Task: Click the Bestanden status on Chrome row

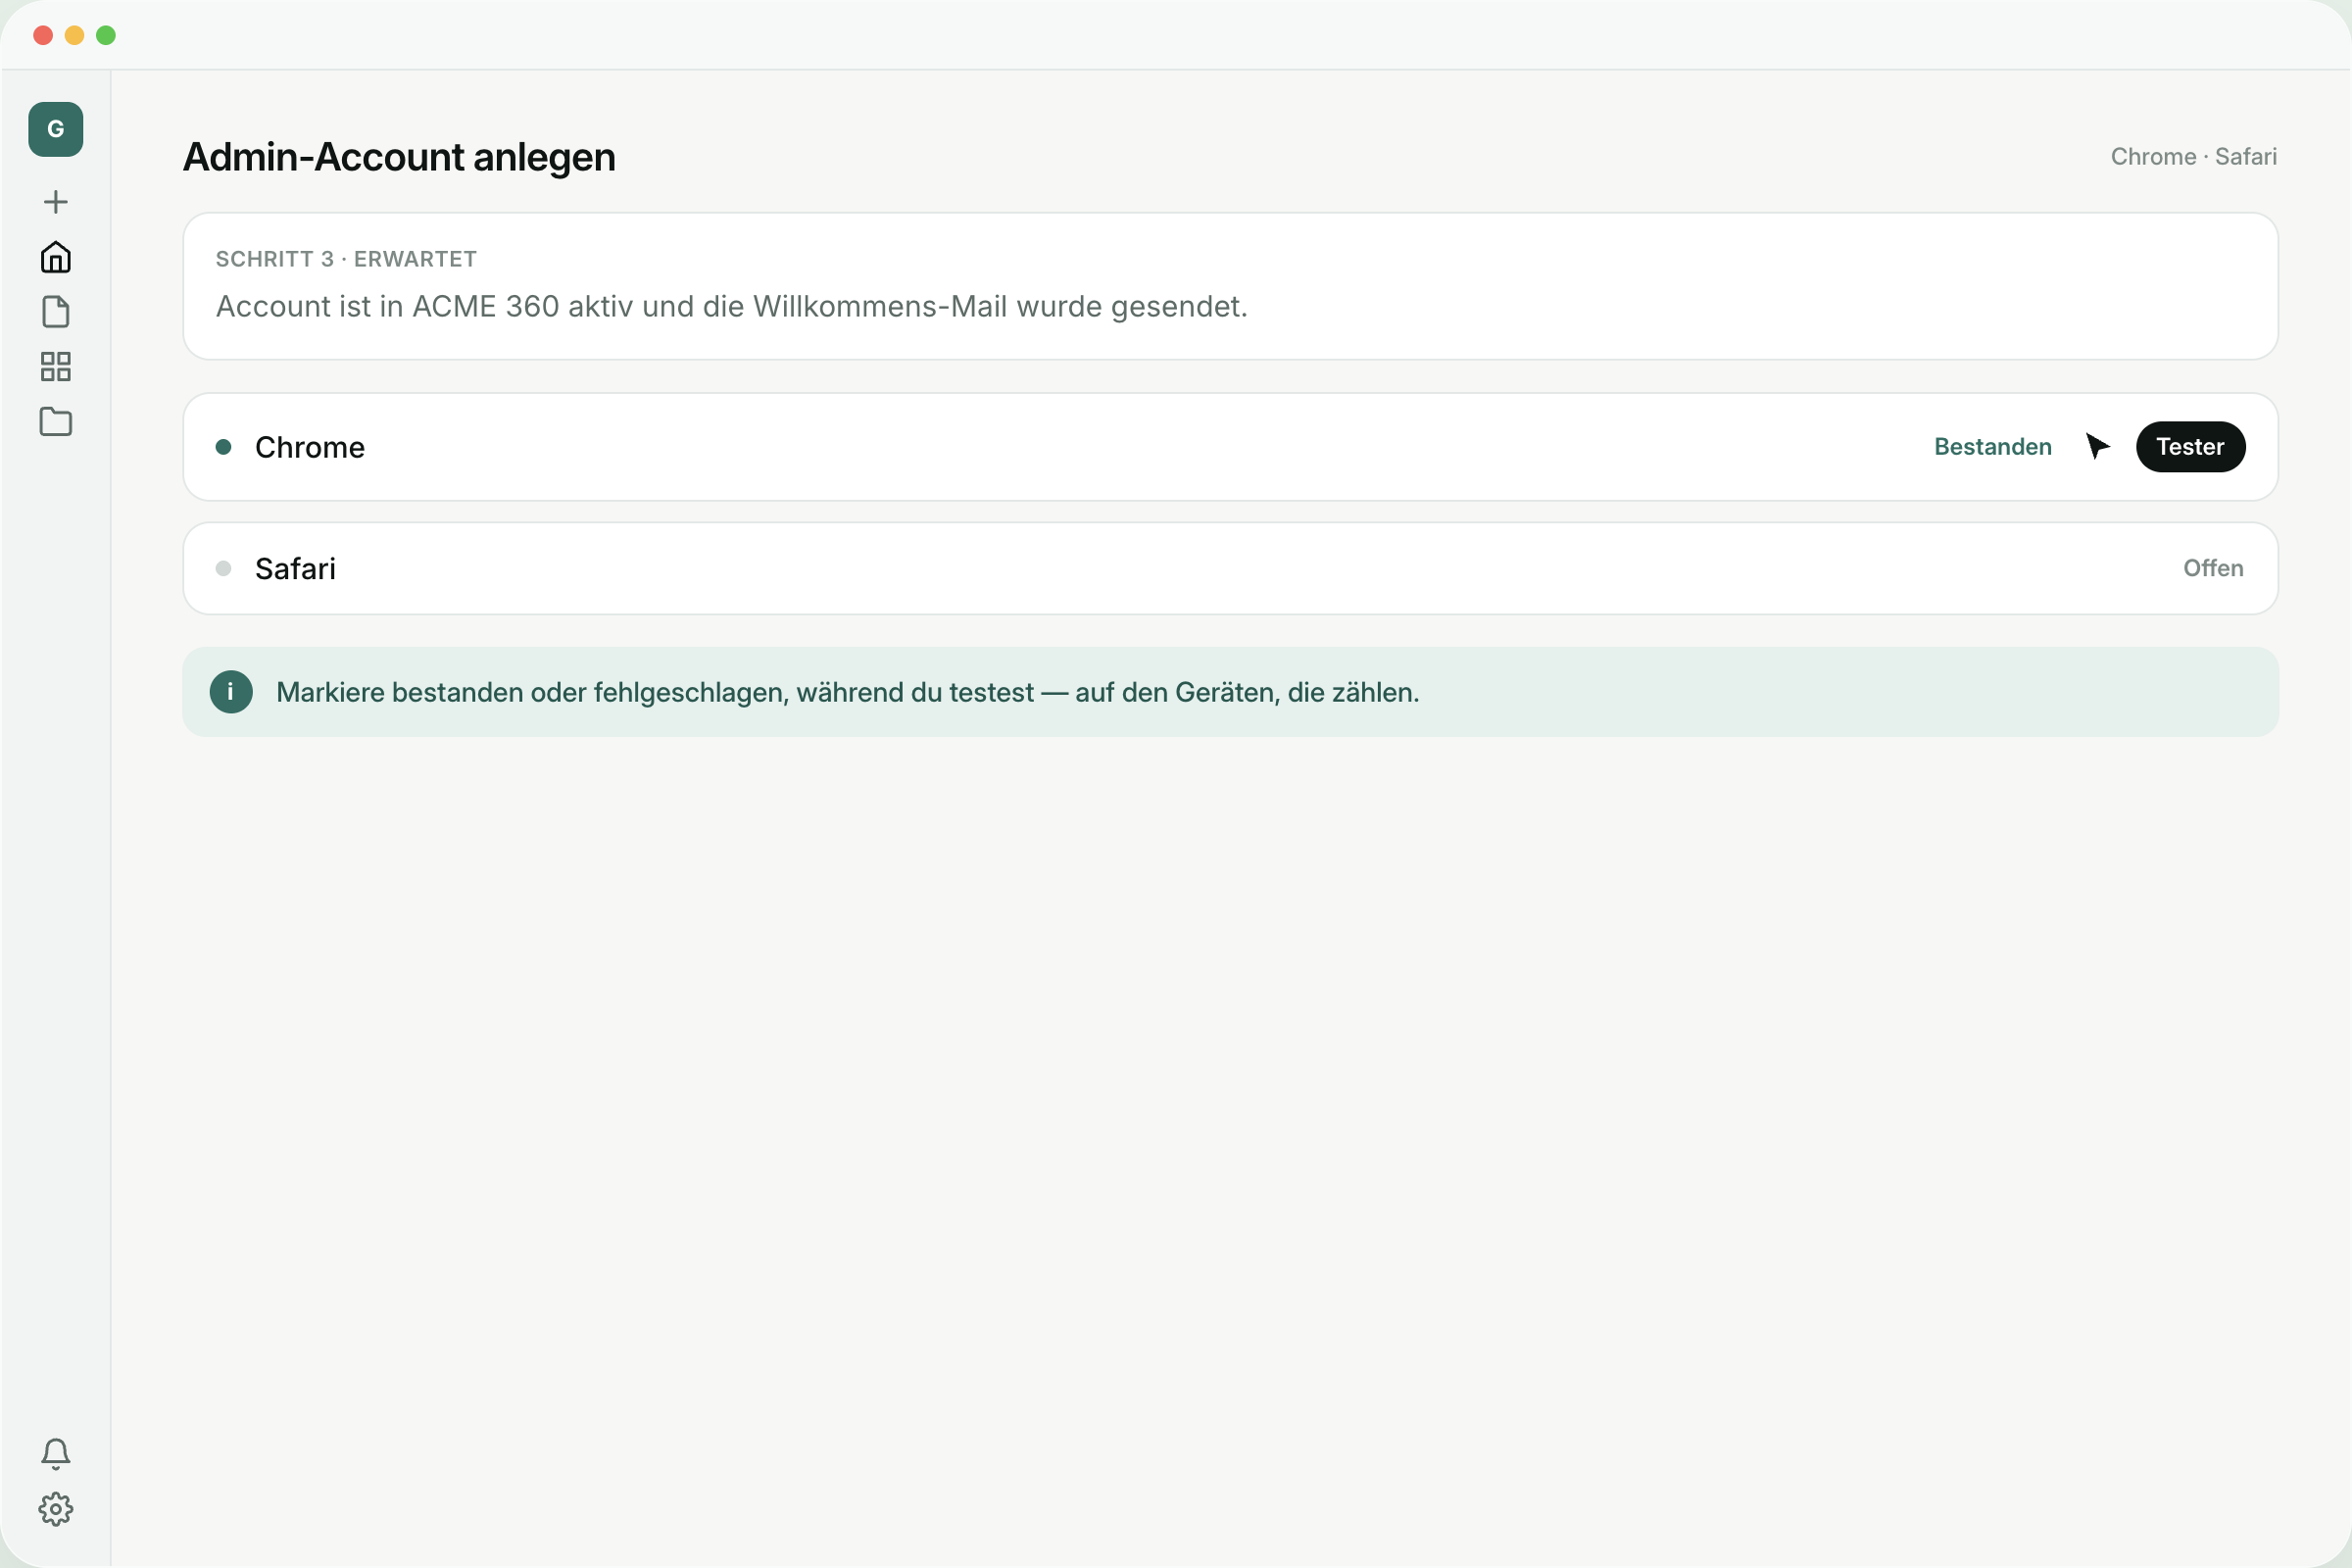Action: pos(1992,447)
